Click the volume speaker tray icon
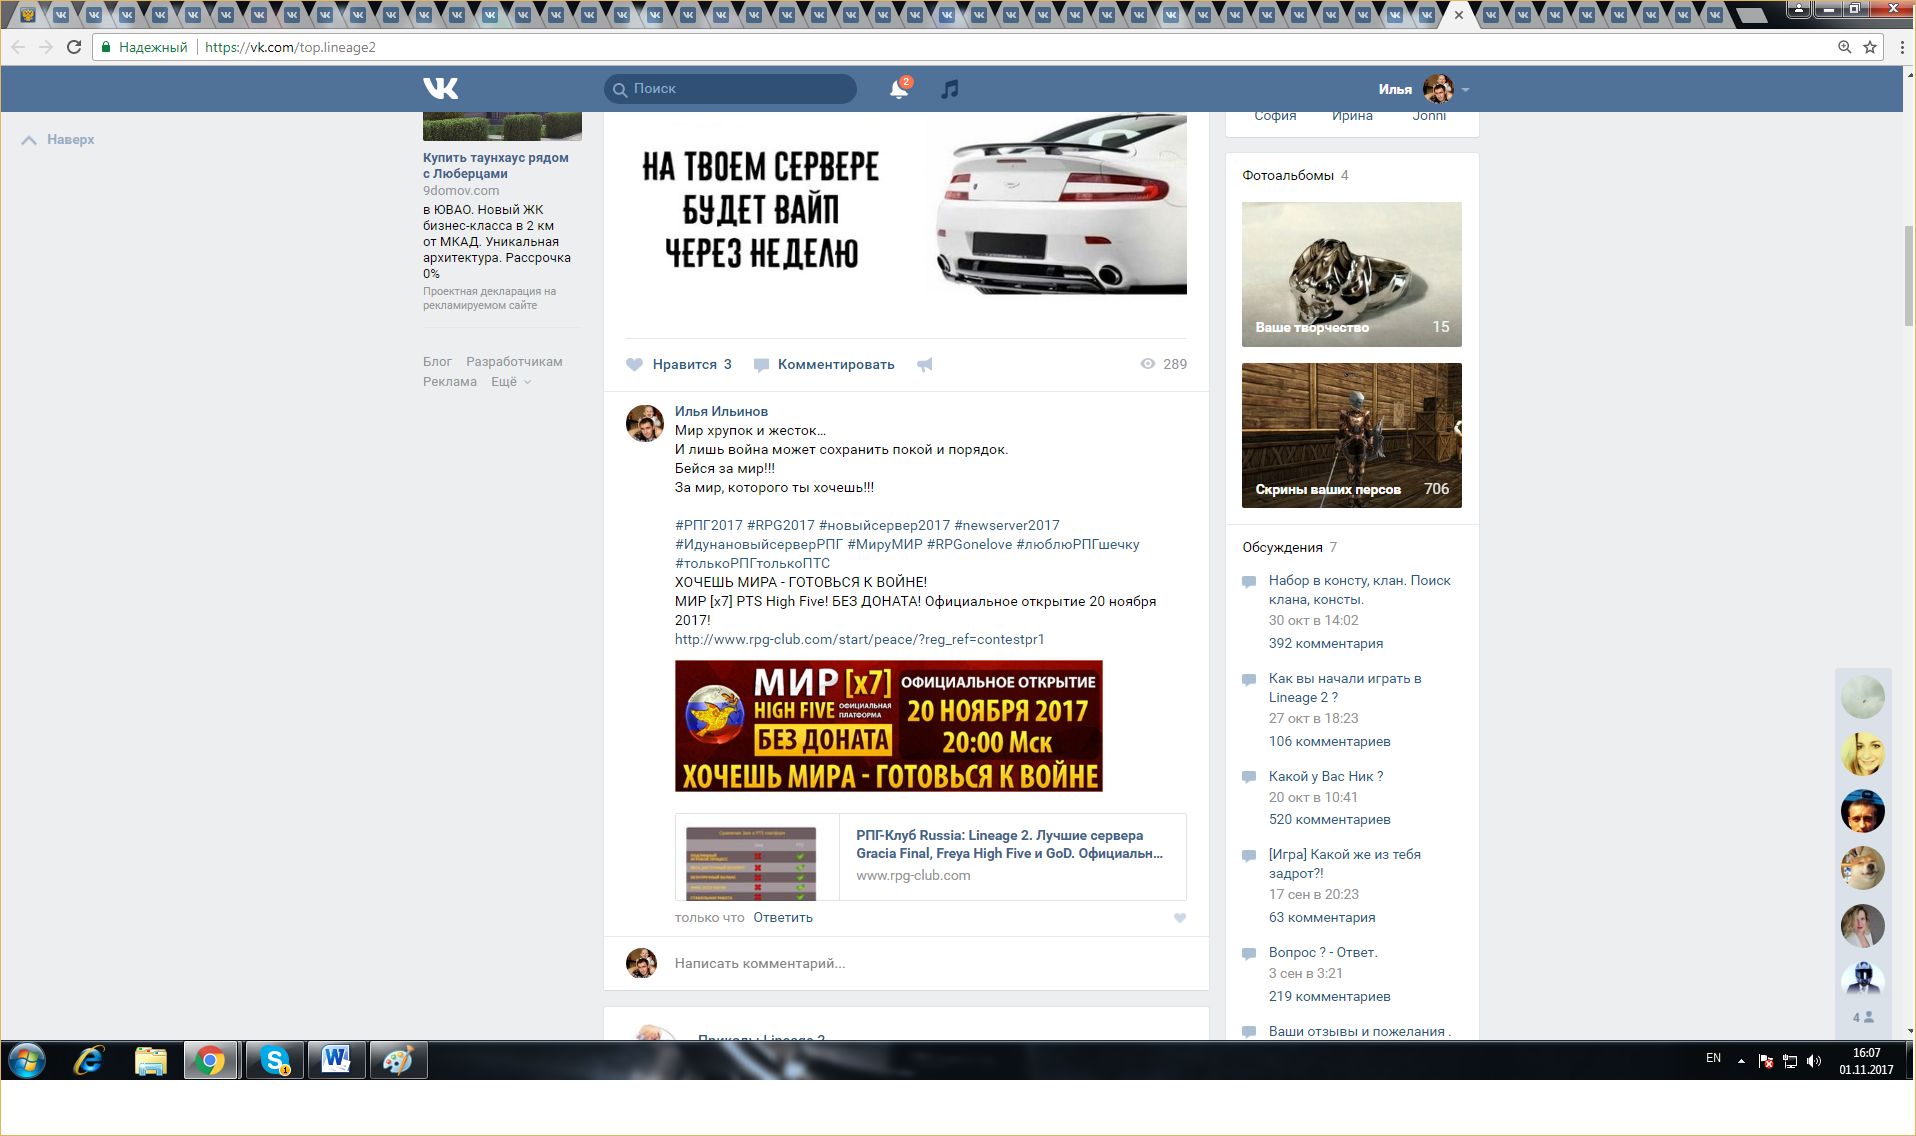 point(1814,1061)
